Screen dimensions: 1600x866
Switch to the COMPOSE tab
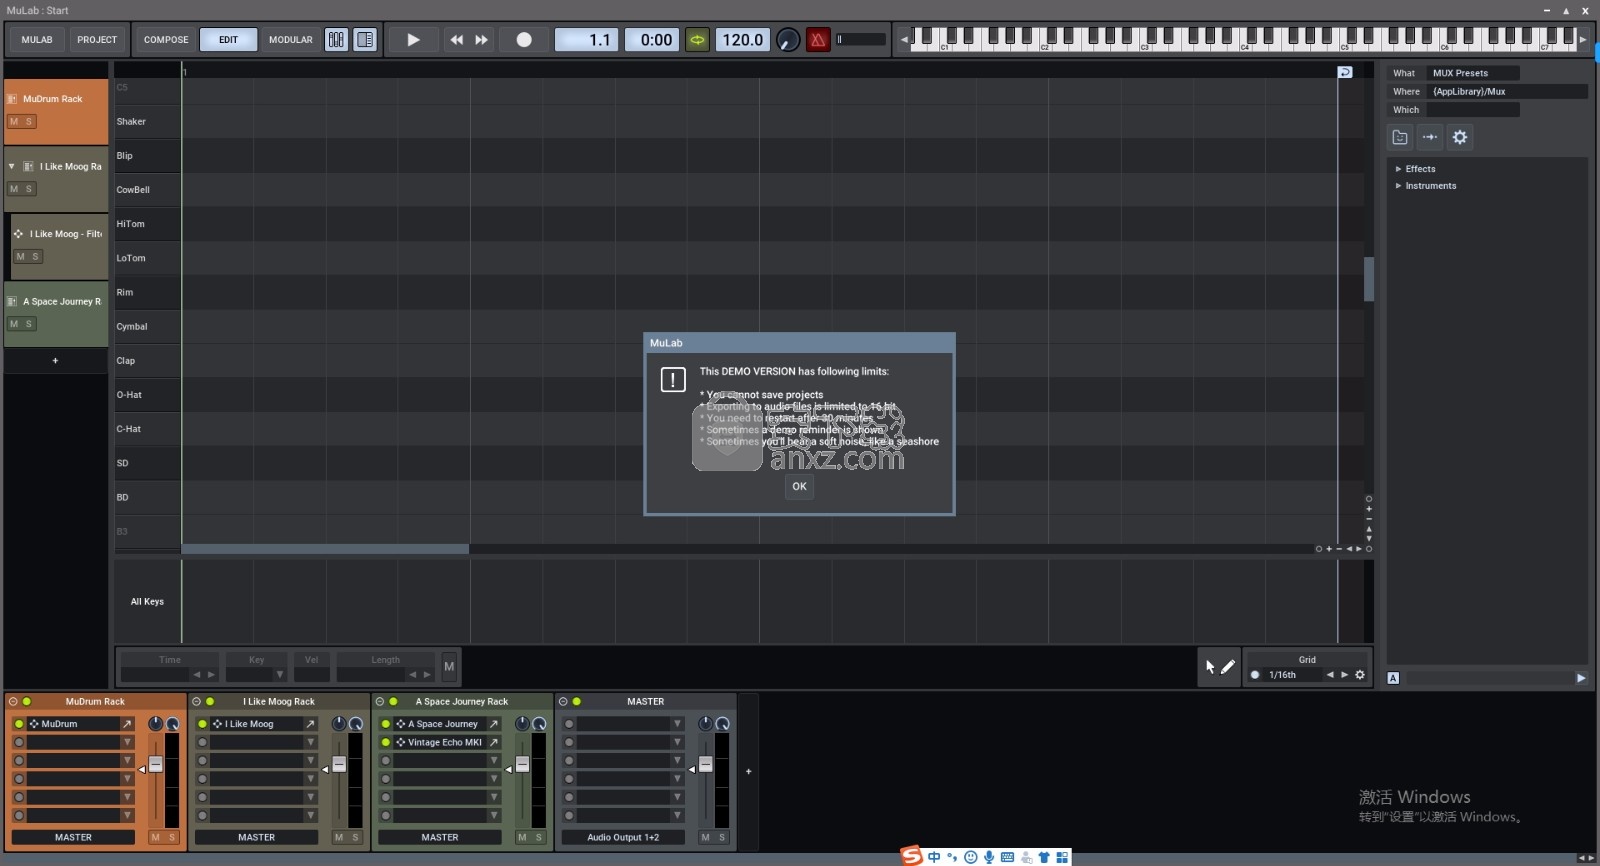[166, 40]
